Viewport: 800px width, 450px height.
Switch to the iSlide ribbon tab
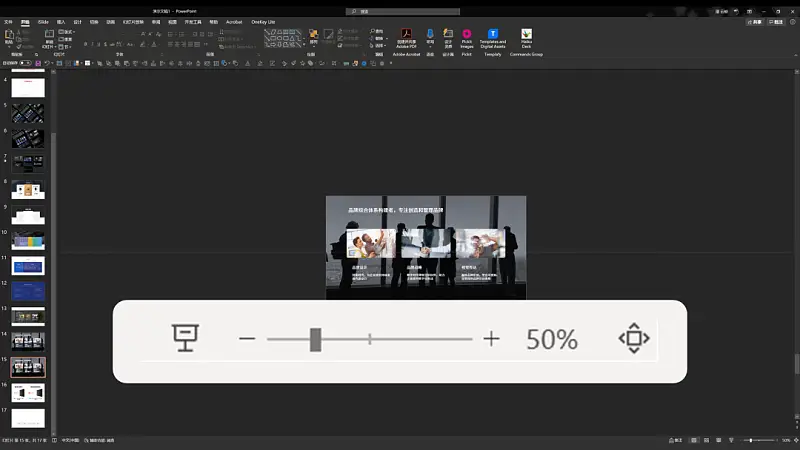click(x=43, y=22)
